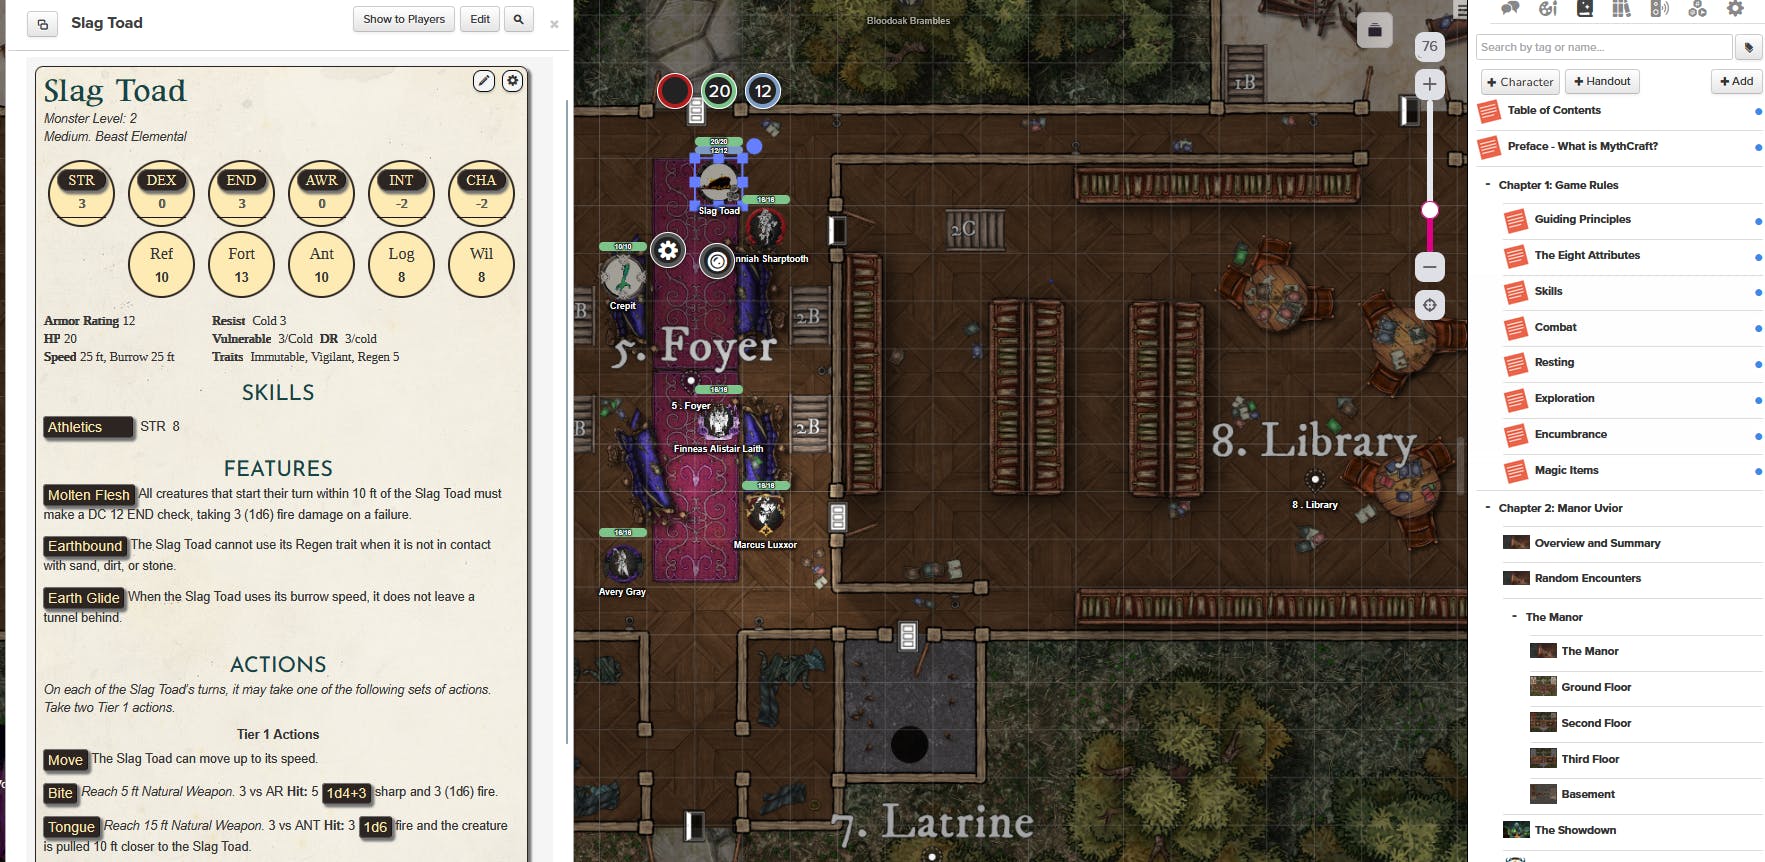This screenshot has height=862, width=1765.
Task: Switch to the Chat tab
Action: [x=1510, y=9]
